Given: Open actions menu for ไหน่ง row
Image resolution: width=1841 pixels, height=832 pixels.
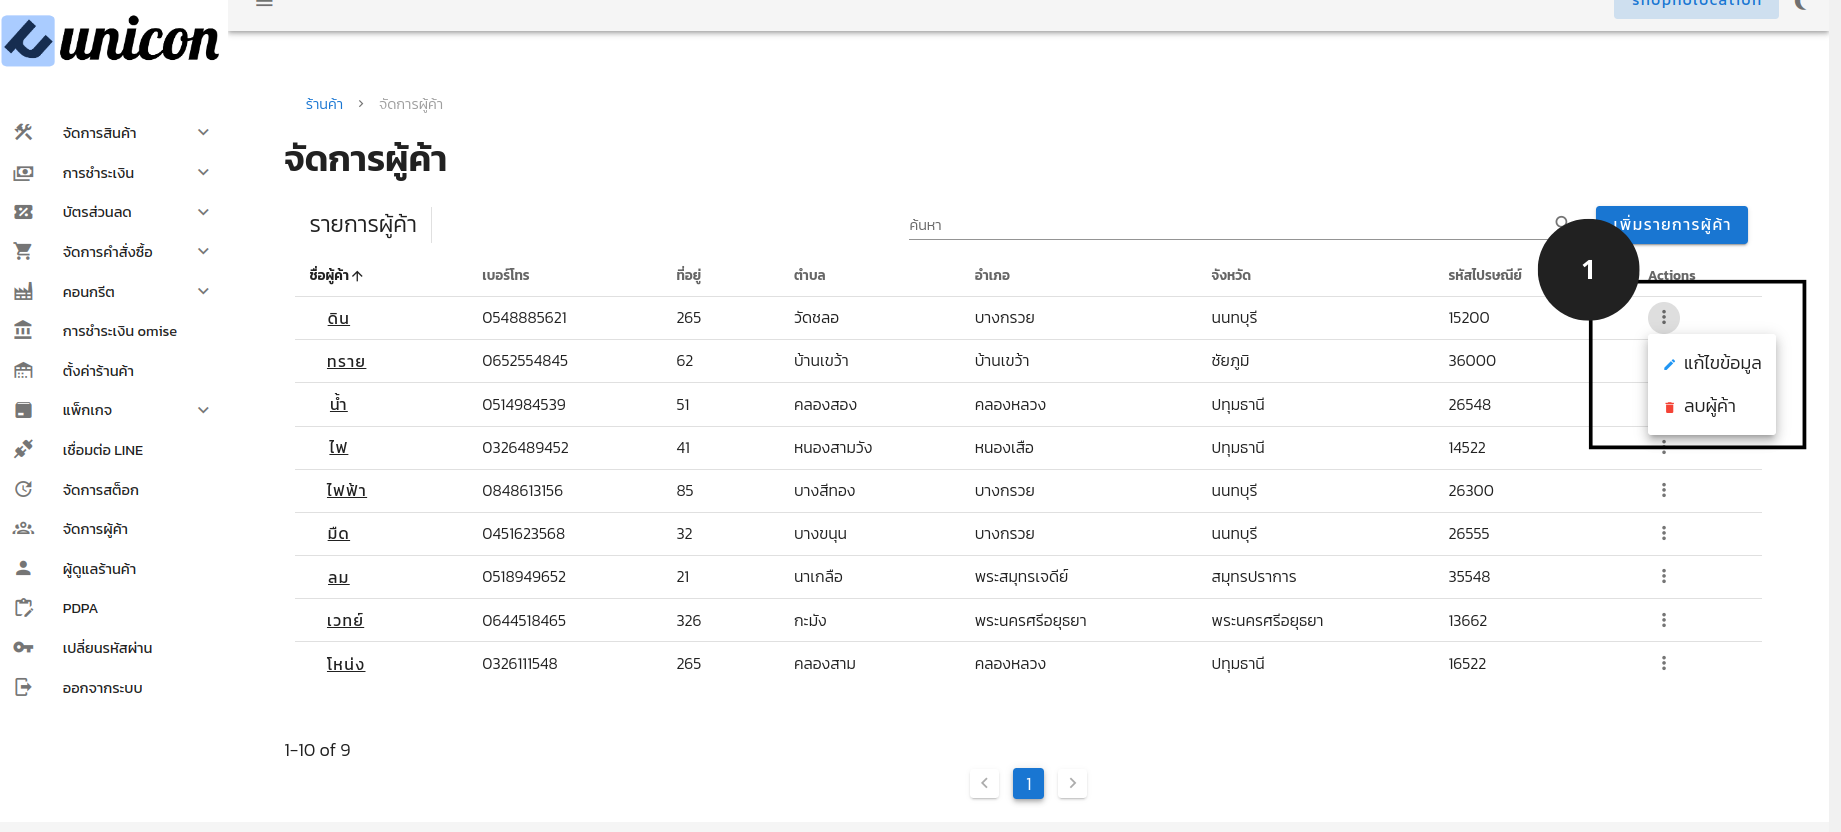Looking at the screenshot, I should point(1663,663).
